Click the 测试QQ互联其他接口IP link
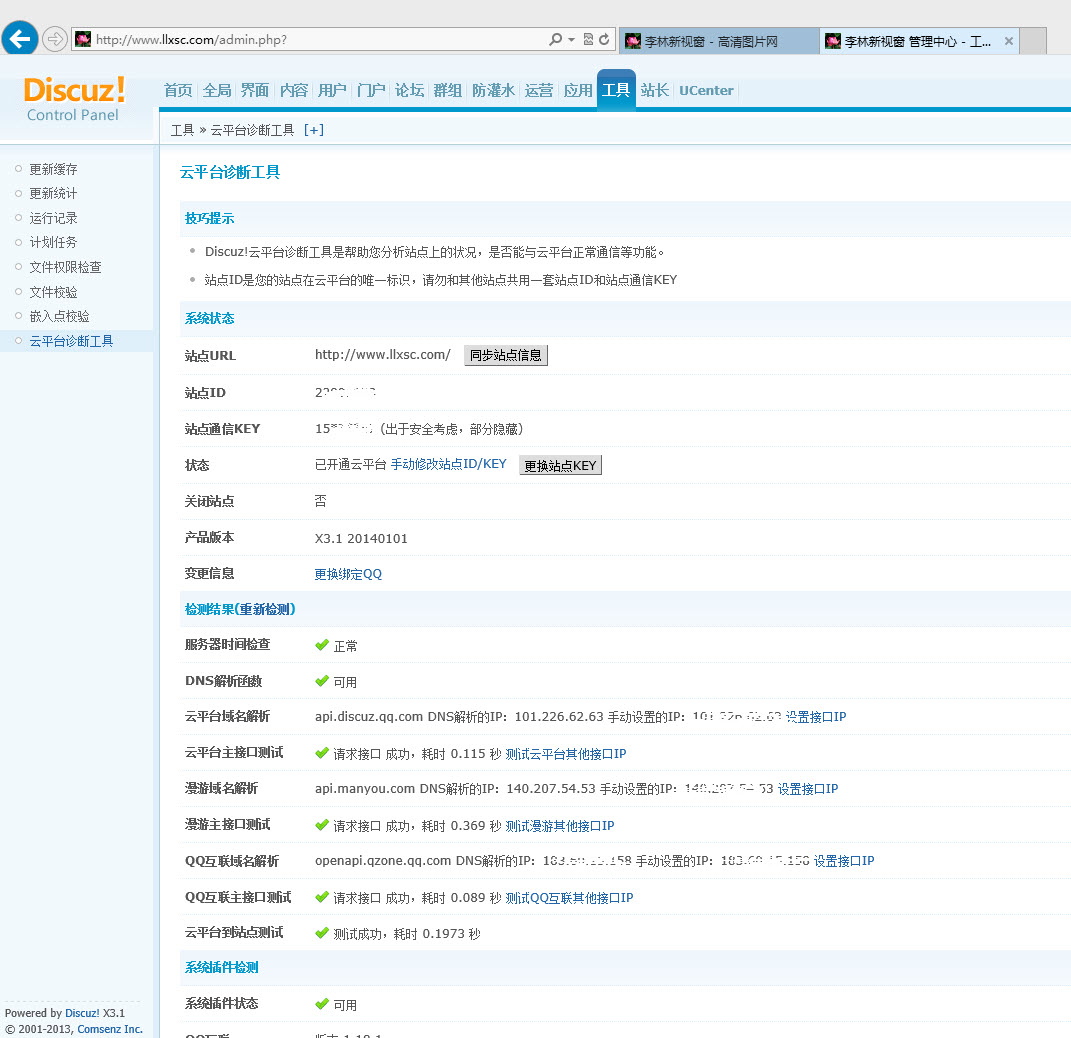 (570, 897)
